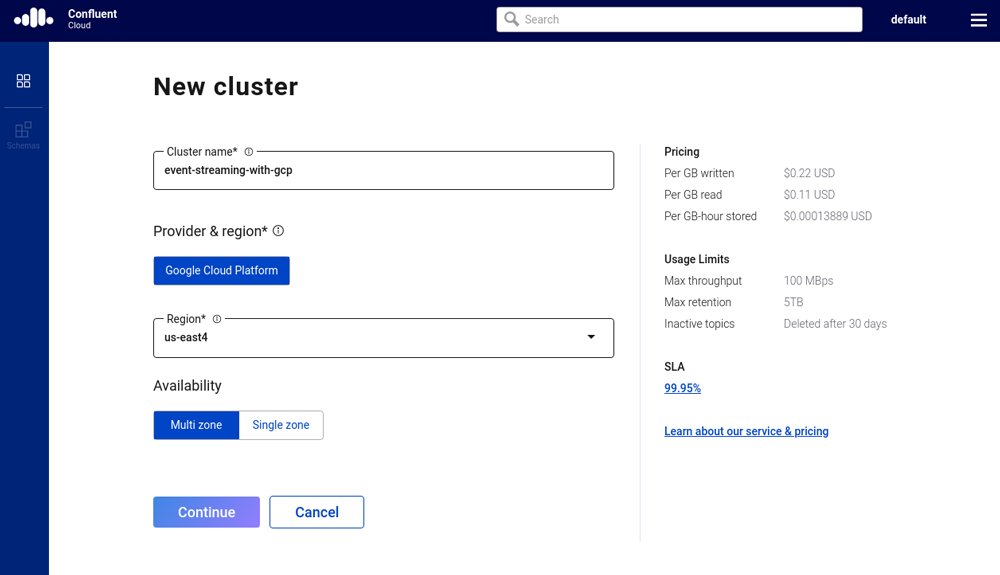Click the Usage Limits heading
Screen dimensions: 1000x575
point(696,259)
